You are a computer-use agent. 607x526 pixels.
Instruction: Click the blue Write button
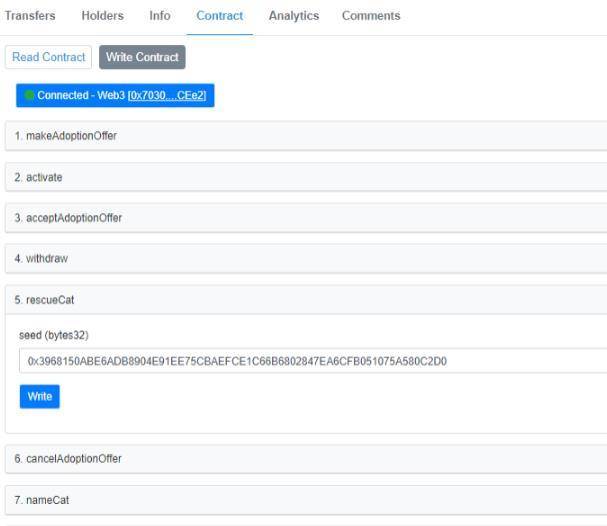tap(40, 396)
